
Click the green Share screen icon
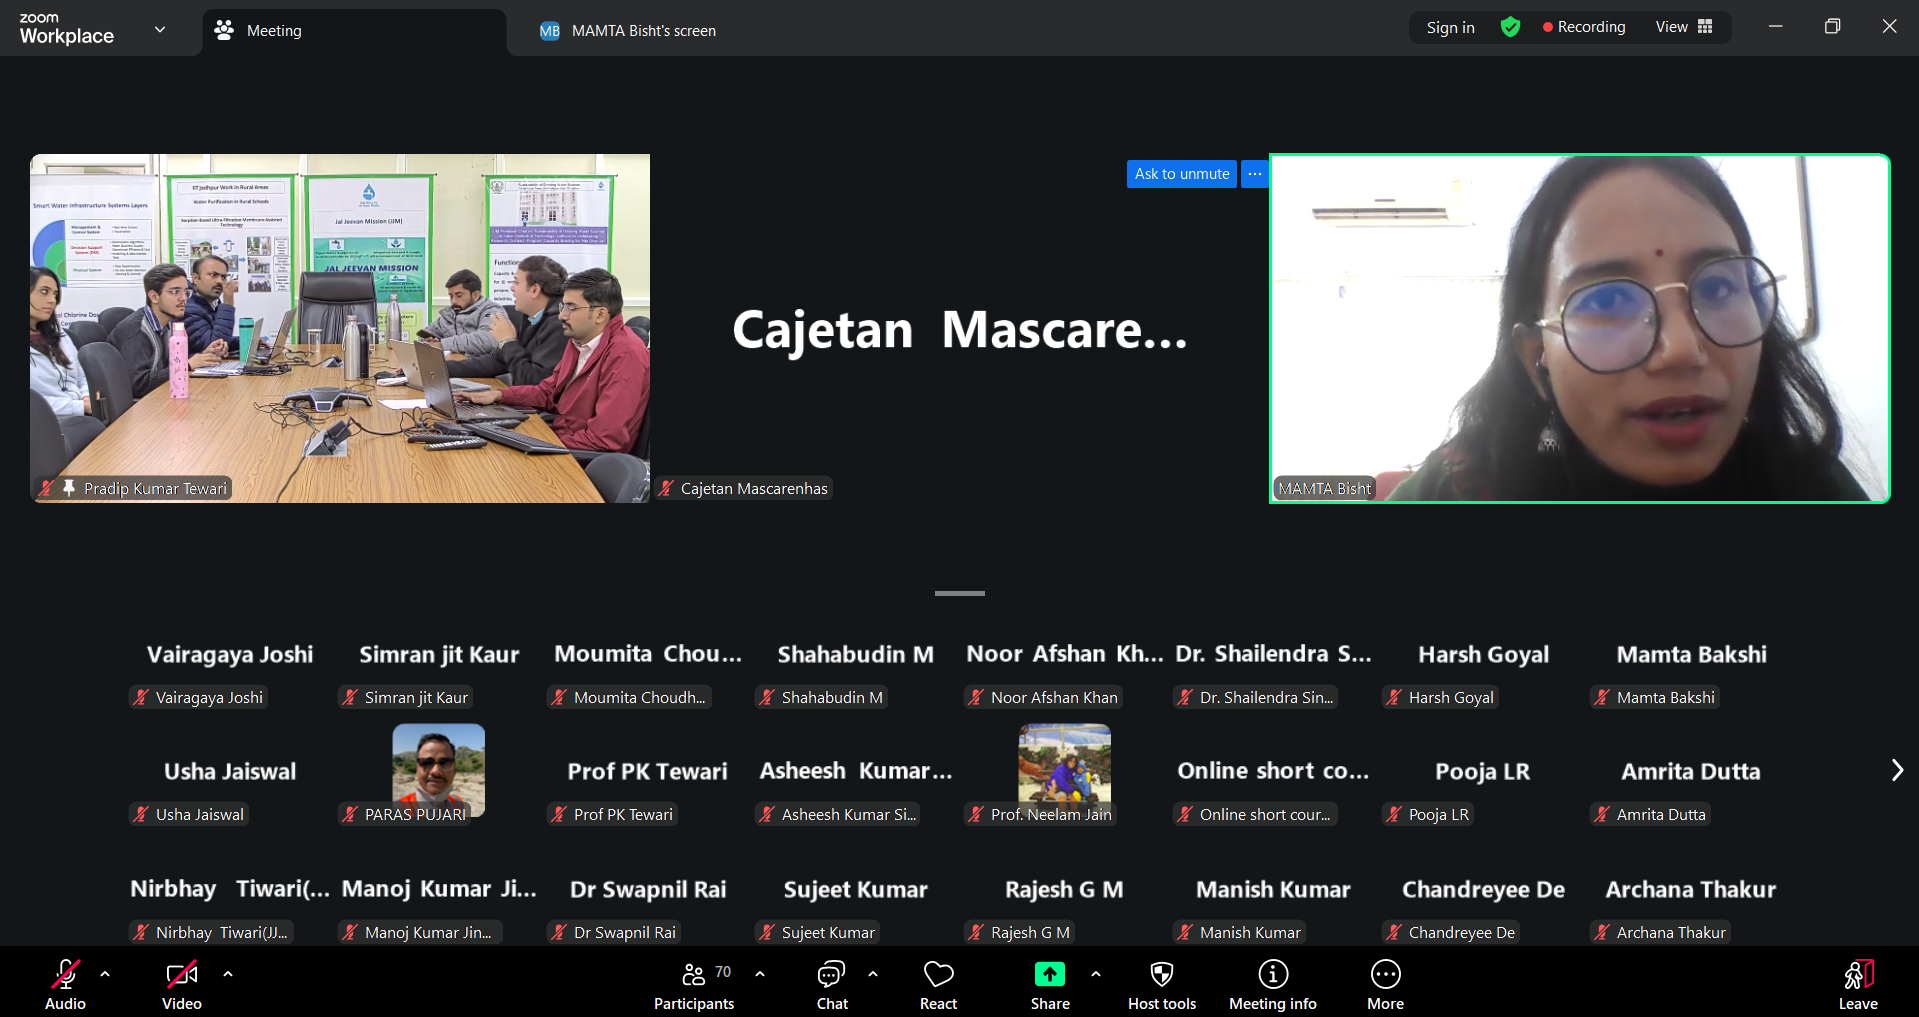[x=1049, y=974]
